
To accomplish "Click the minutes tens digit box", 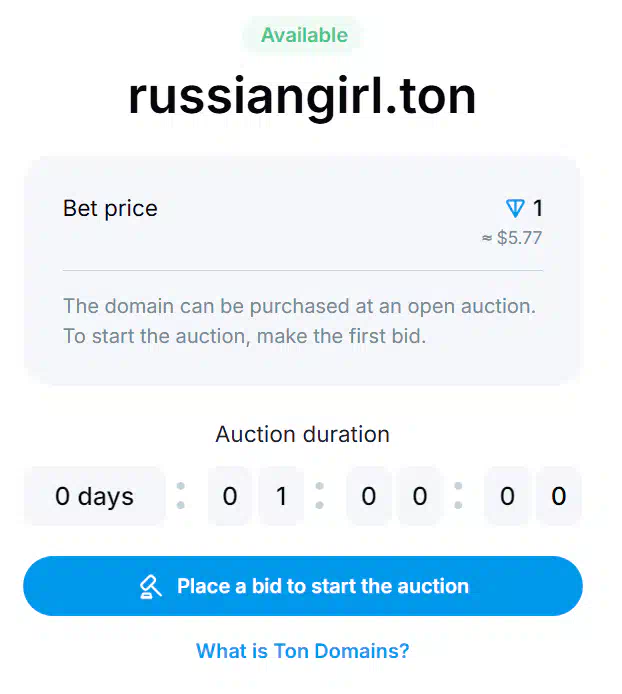I will click(x=369, y=496).
